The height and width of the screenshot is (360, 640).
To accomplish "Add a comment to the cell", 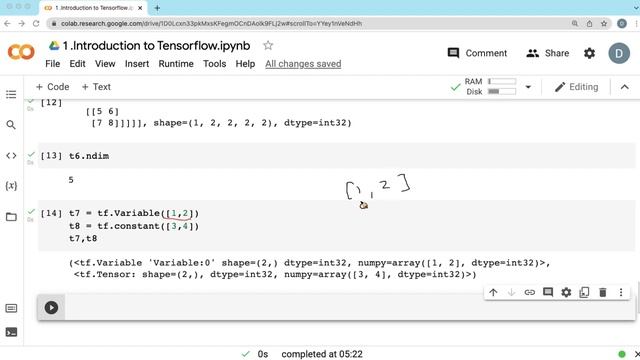I will (x=548, y=292).
